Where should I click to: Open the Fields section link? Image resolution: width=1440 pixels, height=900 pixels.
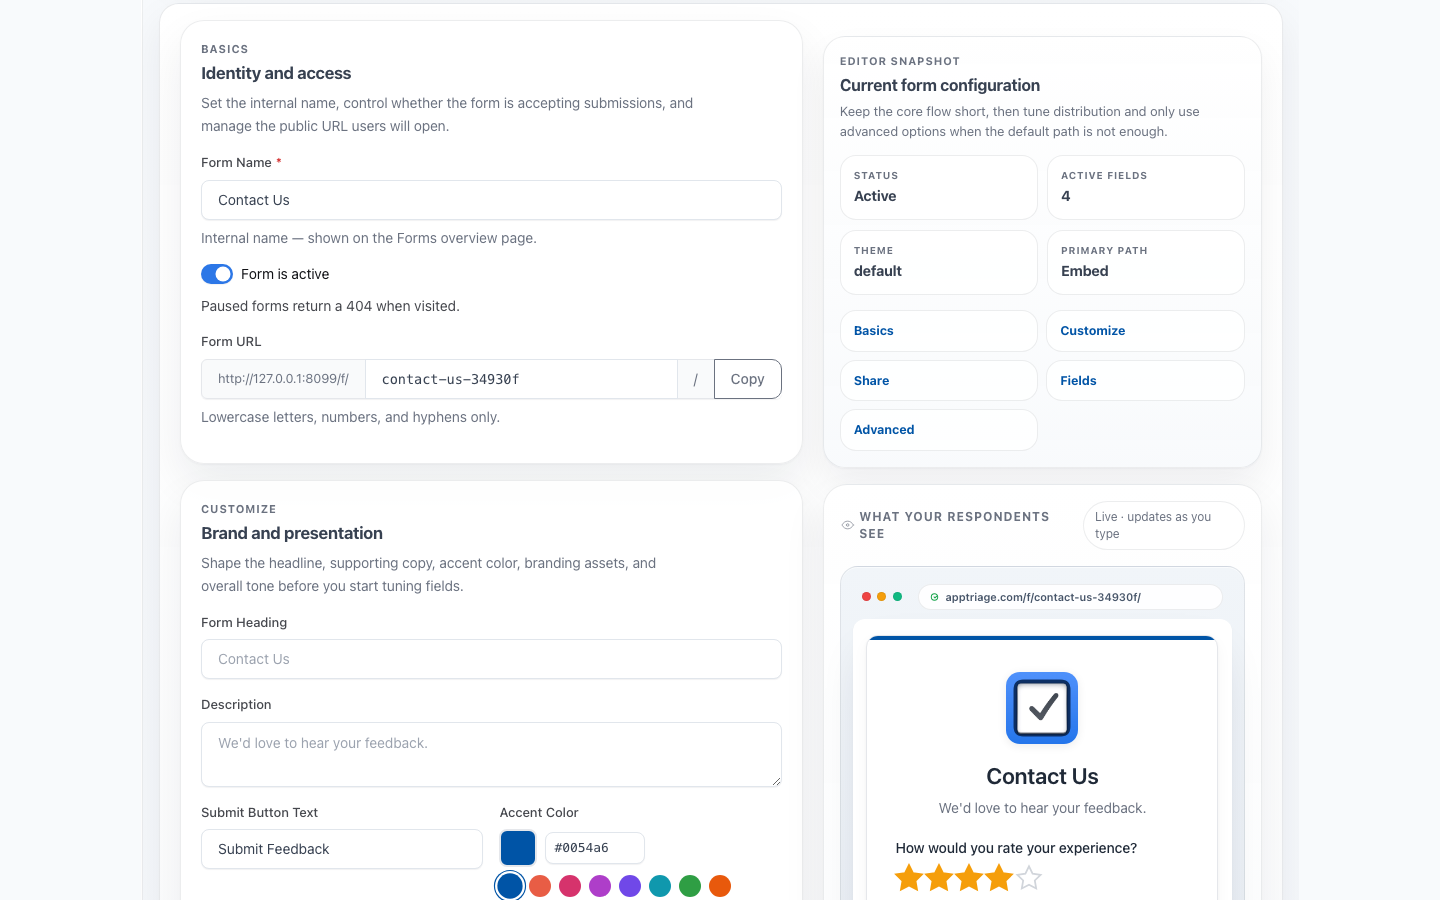tap(1145, 381)
